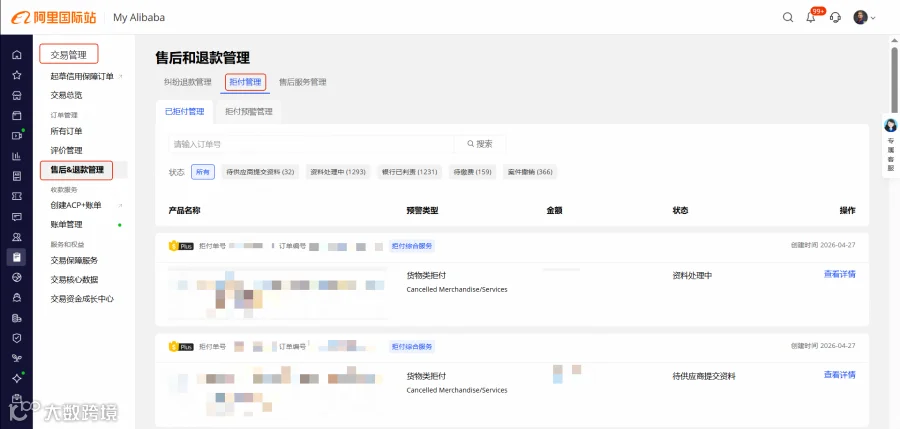Open the notification bell with 99+ badge
Viewport: 900px width, 429px height.
pos(811,17)
